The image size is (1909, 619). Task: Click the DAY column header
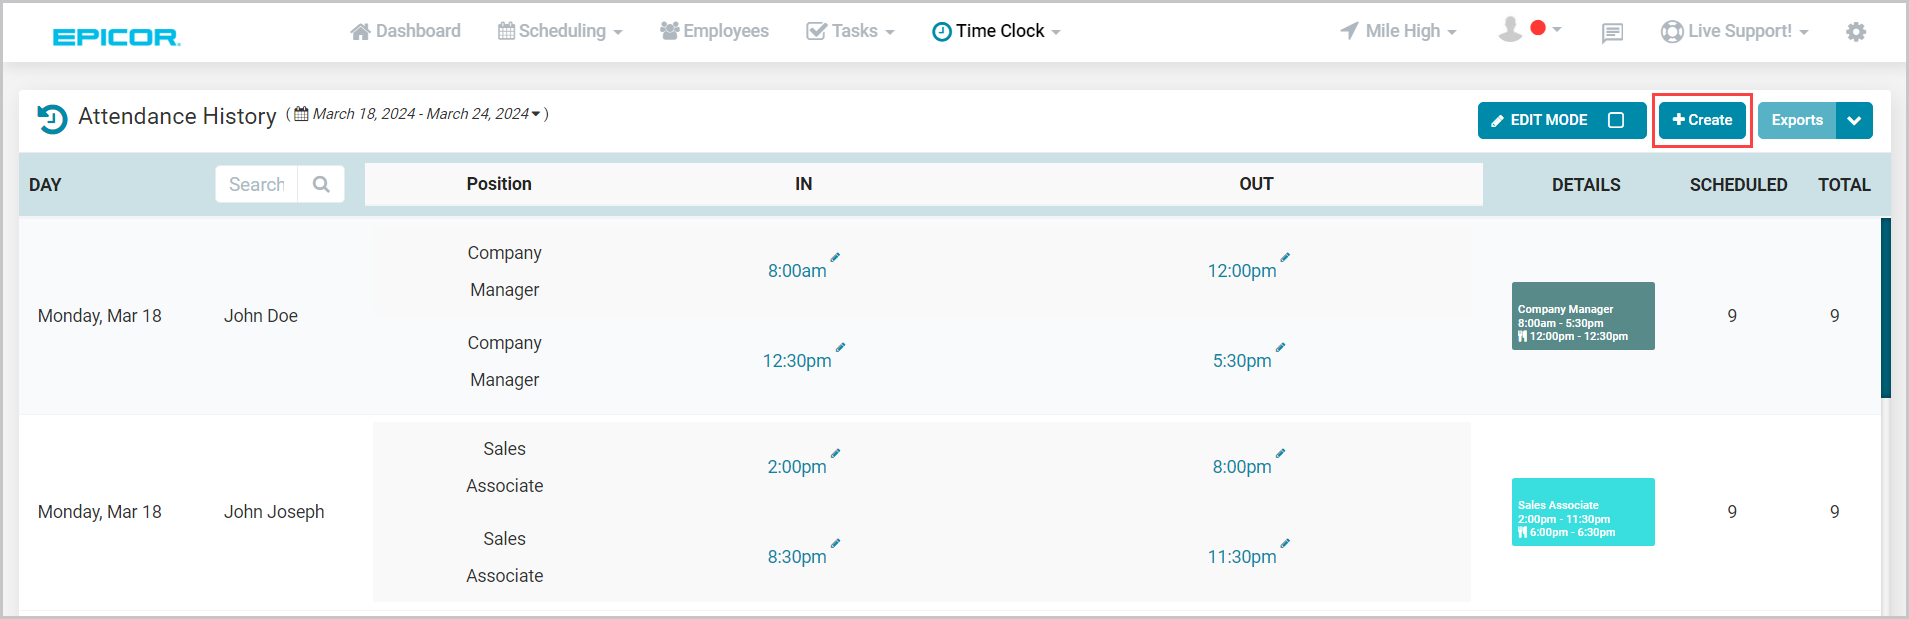click(45, 185)
